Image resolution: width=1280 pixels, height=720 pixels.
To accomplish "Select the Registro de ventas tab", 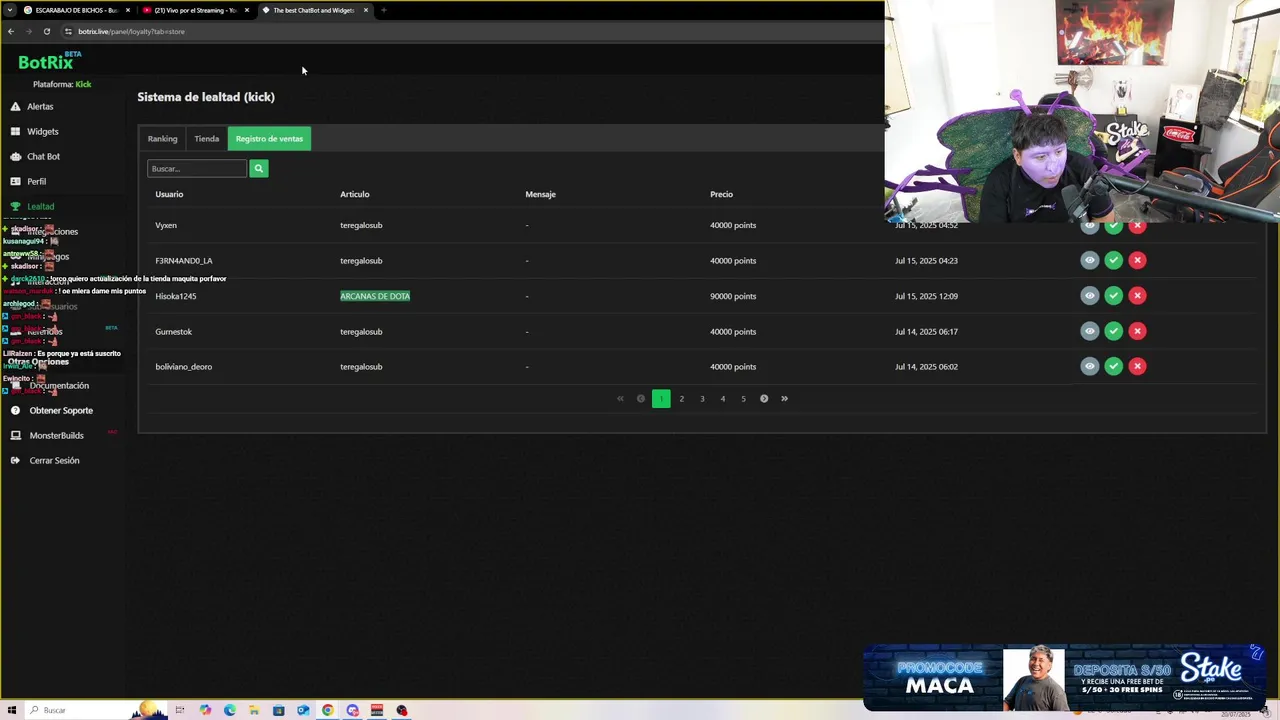I will (x=269, y=139).
